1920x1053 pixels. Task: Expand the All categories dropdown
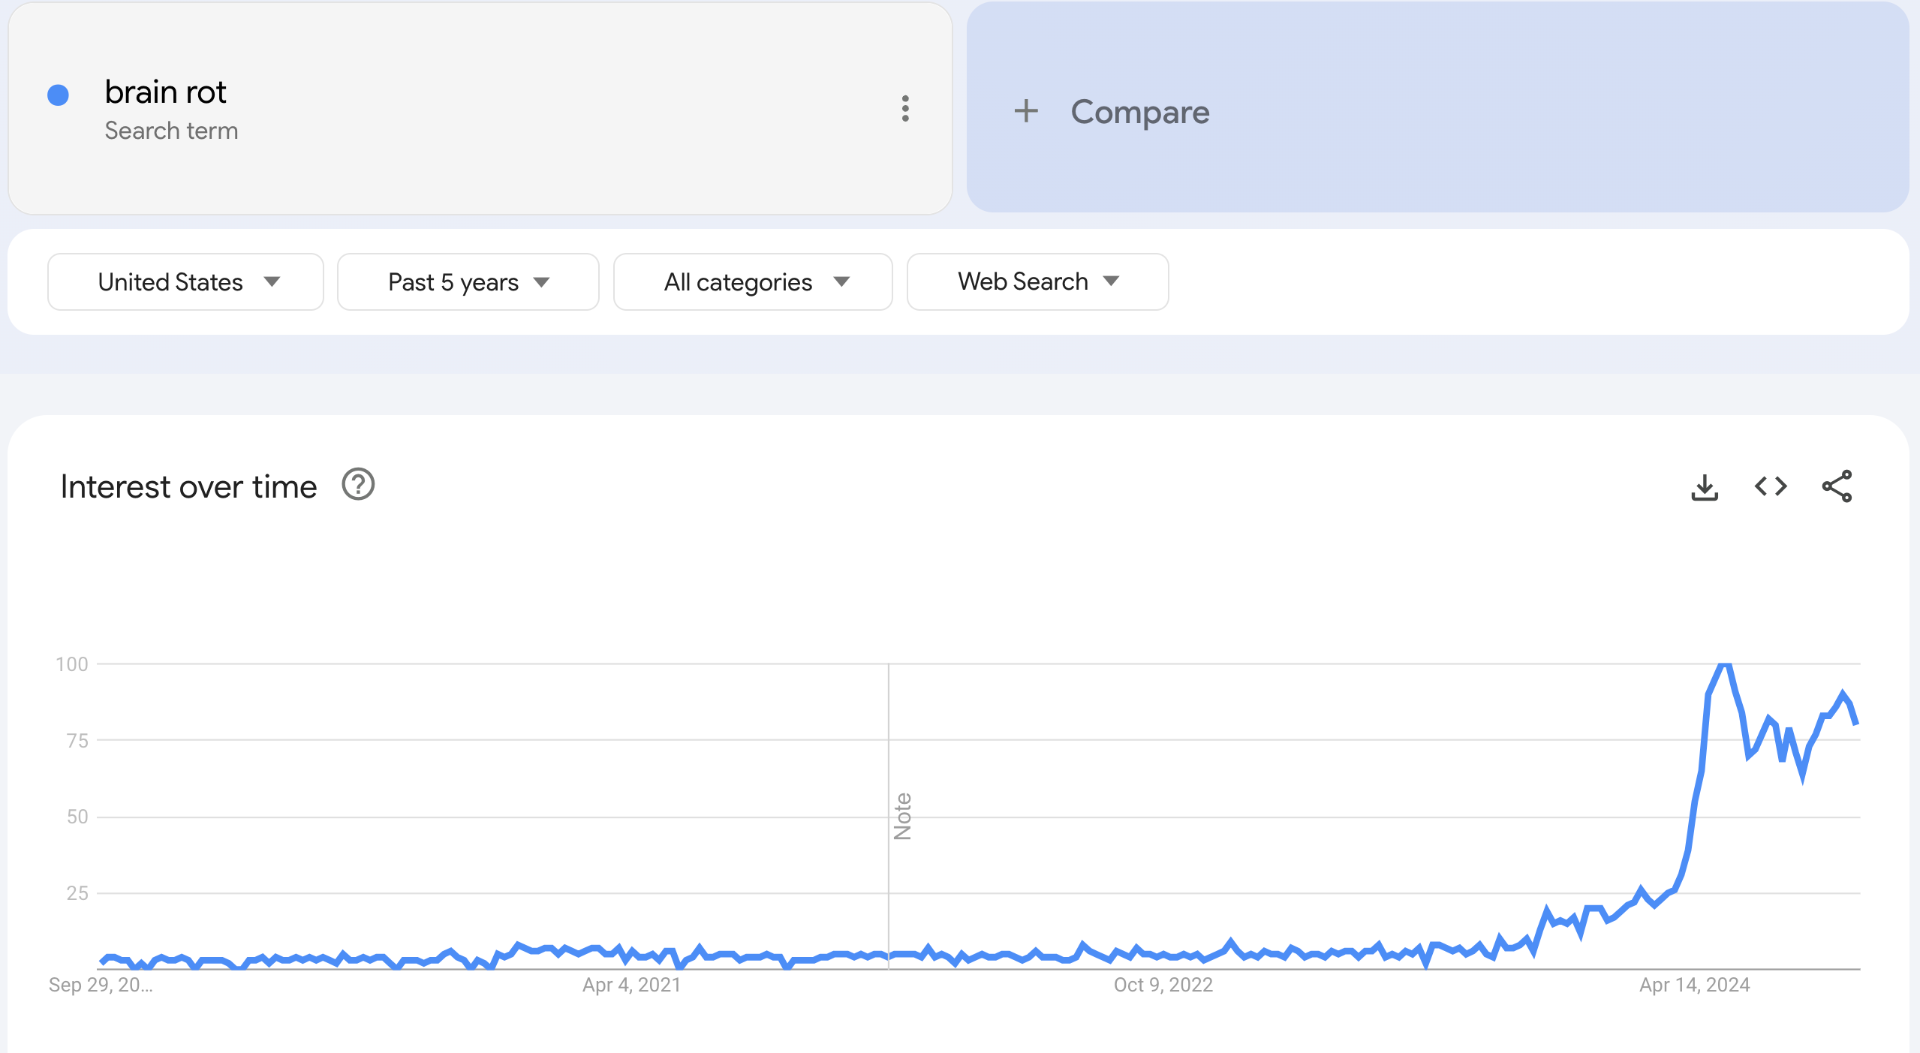pos(752,282)
